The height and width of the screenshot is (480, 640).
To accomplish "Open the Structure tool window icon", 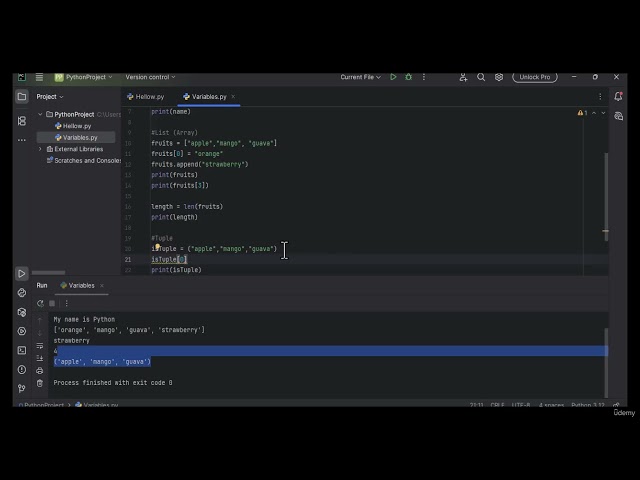I will click(22, 121).
